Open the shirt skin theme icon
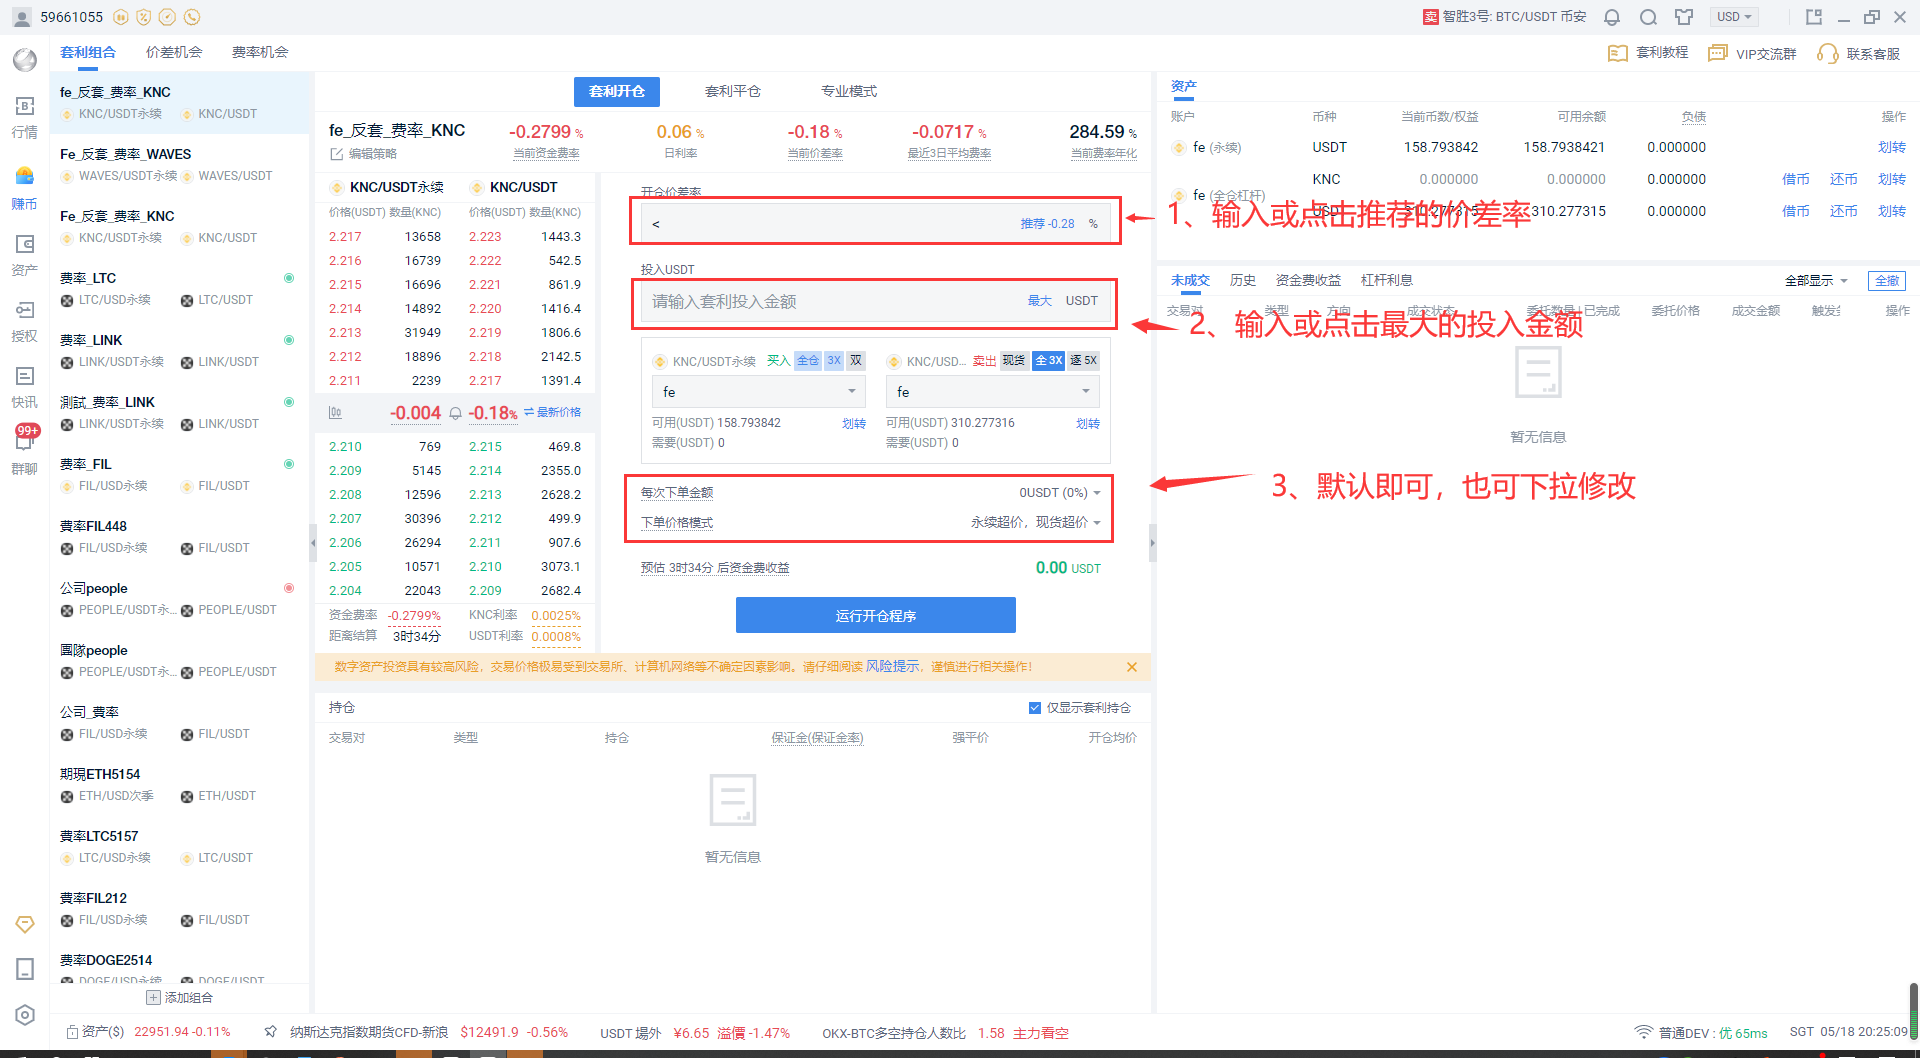 [x=1685, y=17]
